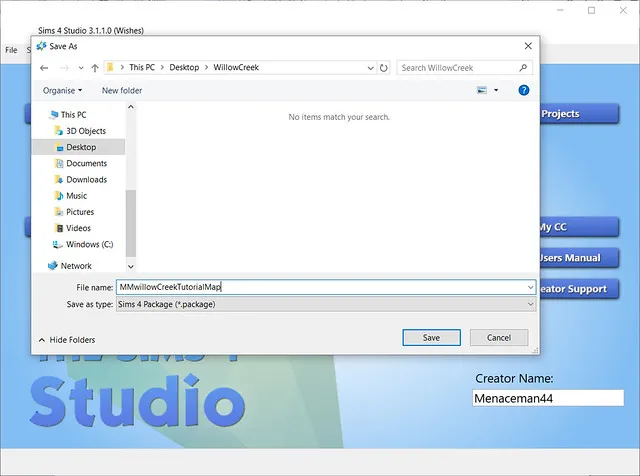The height and width of the screenshot is (476, 640).
Task: Open Documents in the navigation pane
Action: 87,163
